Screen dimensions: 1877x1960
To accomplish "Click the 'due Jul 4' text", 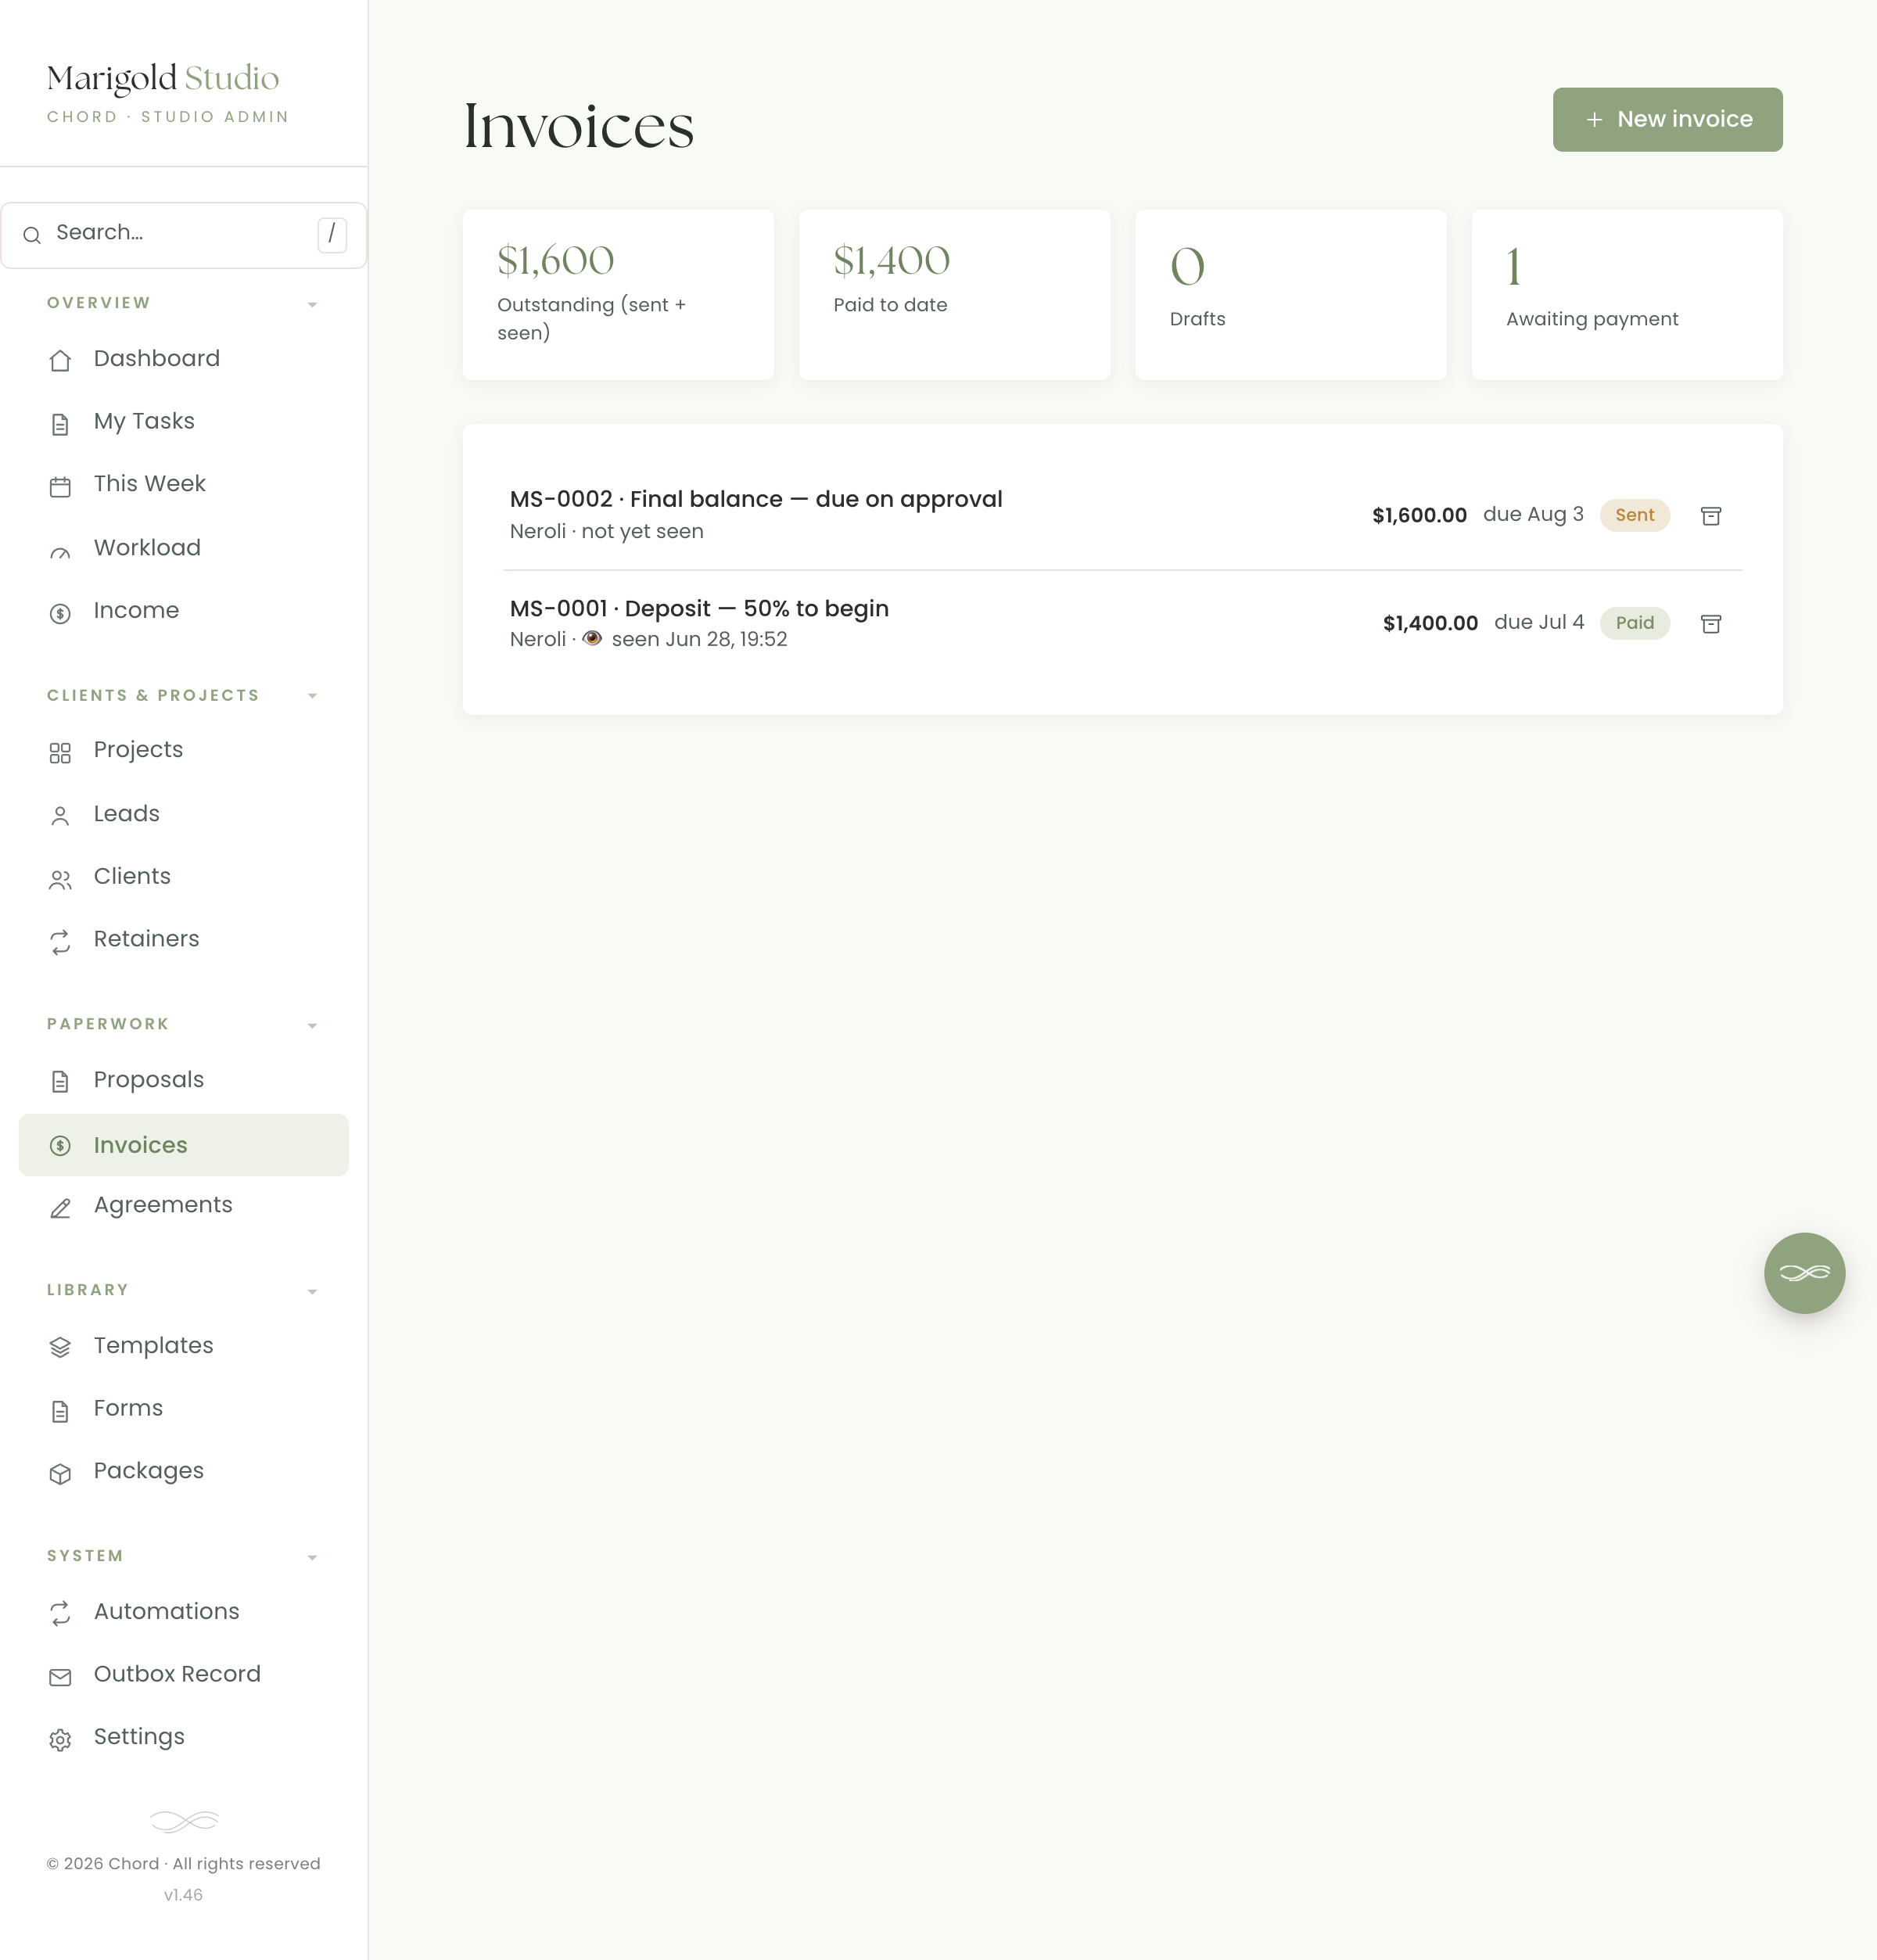I will (x=1539, y=622).
